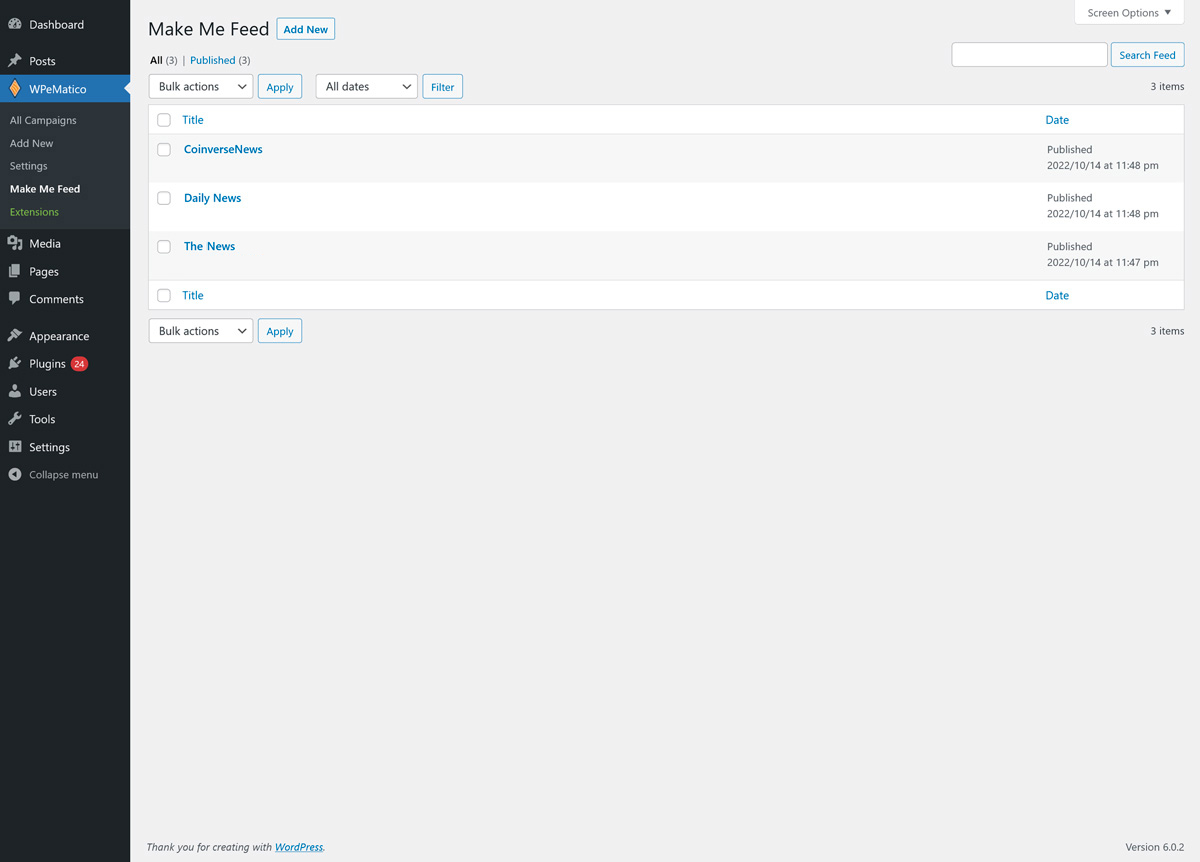The image size is (1200, 862).
Task: Sort by Date column in table footer
Action: coord(1057,295)
